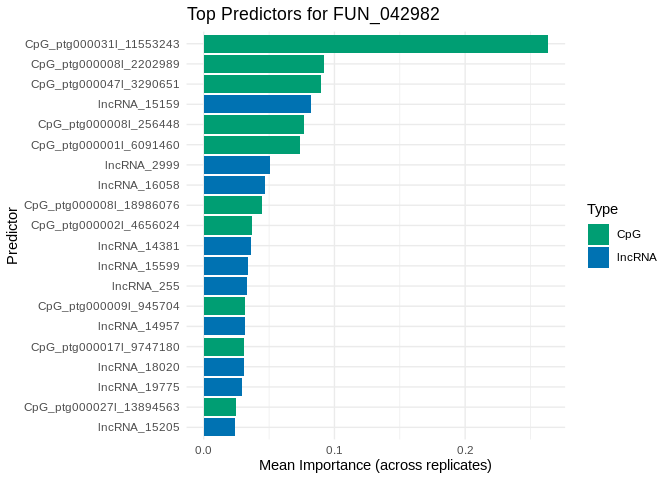Click the blue lncRNA legend swatch

[x=598, y=257]
